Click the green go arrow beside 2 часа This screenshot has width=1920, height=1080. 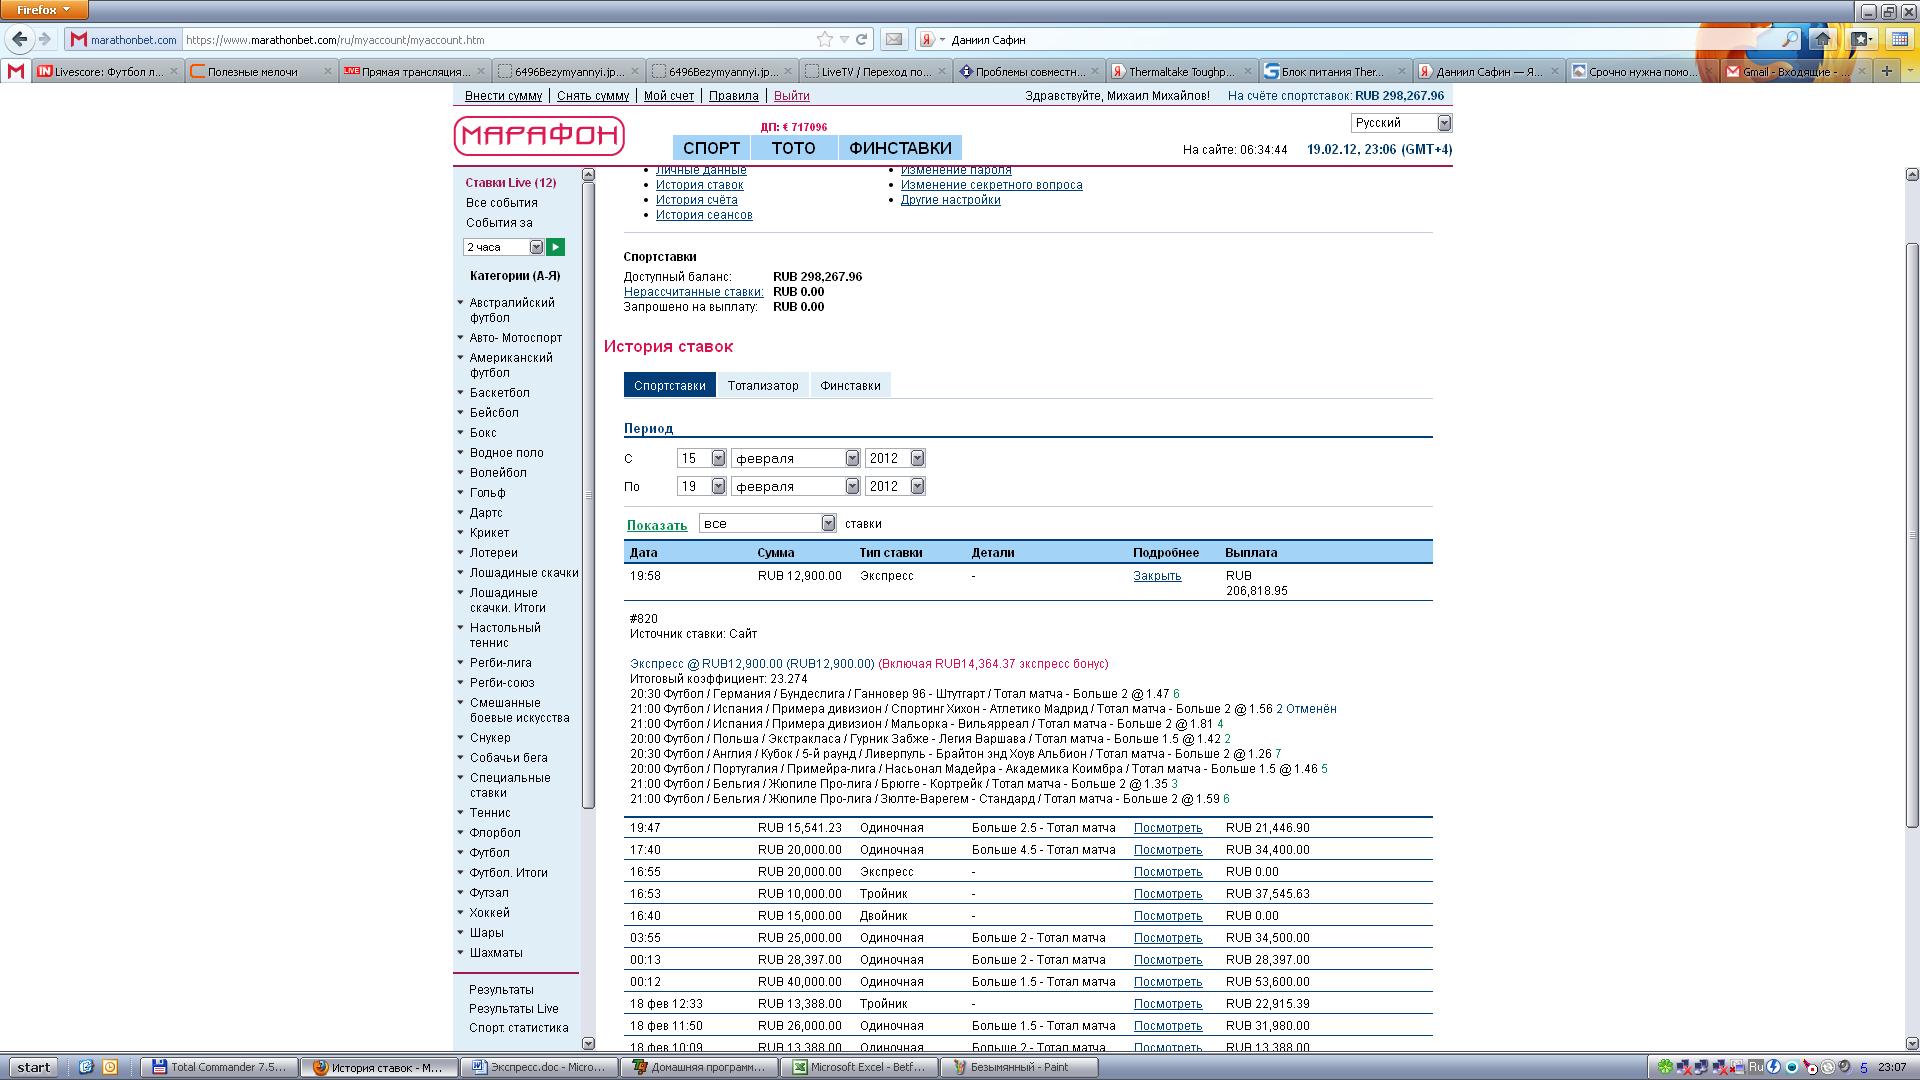tap(556, 247)
